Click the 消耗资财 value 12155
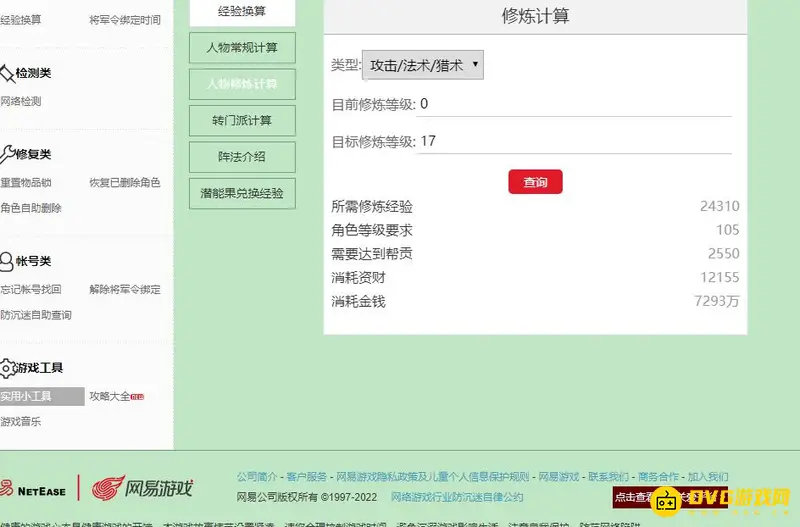Viewport: 800px width, 527px height. coord(719,278)
